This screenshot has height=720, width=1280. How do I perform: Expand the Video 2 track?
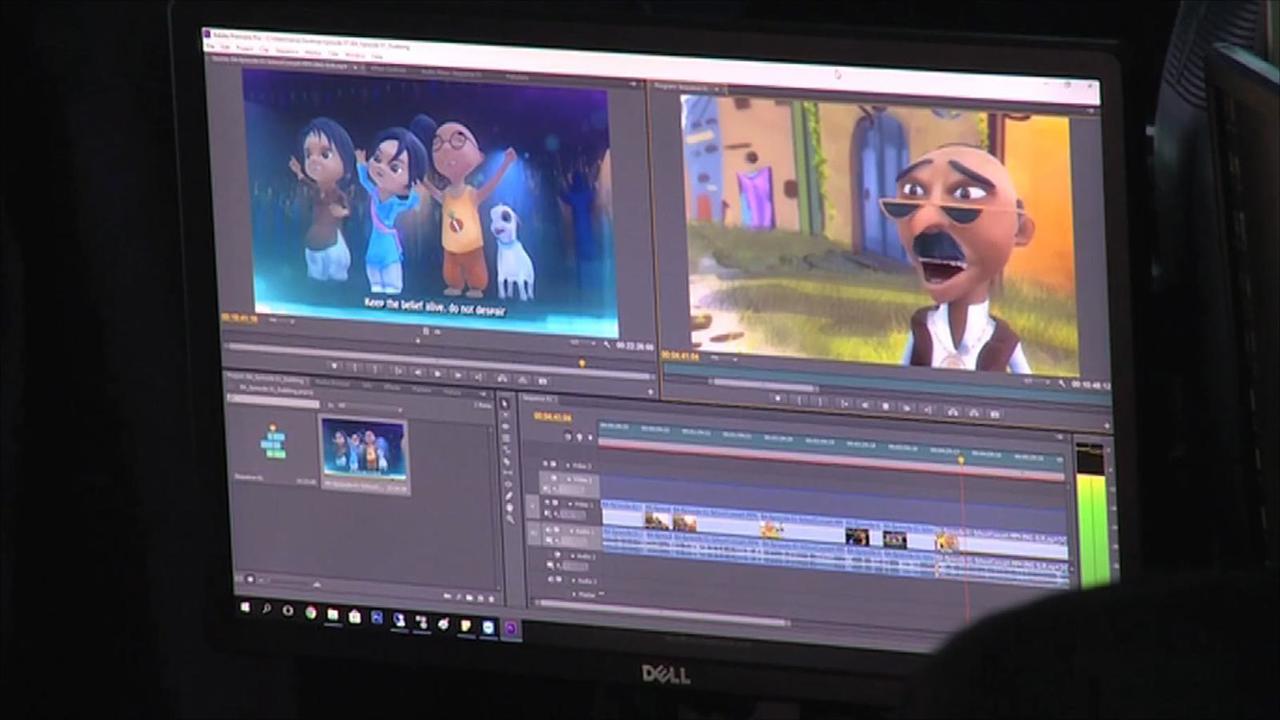(569, 479)
